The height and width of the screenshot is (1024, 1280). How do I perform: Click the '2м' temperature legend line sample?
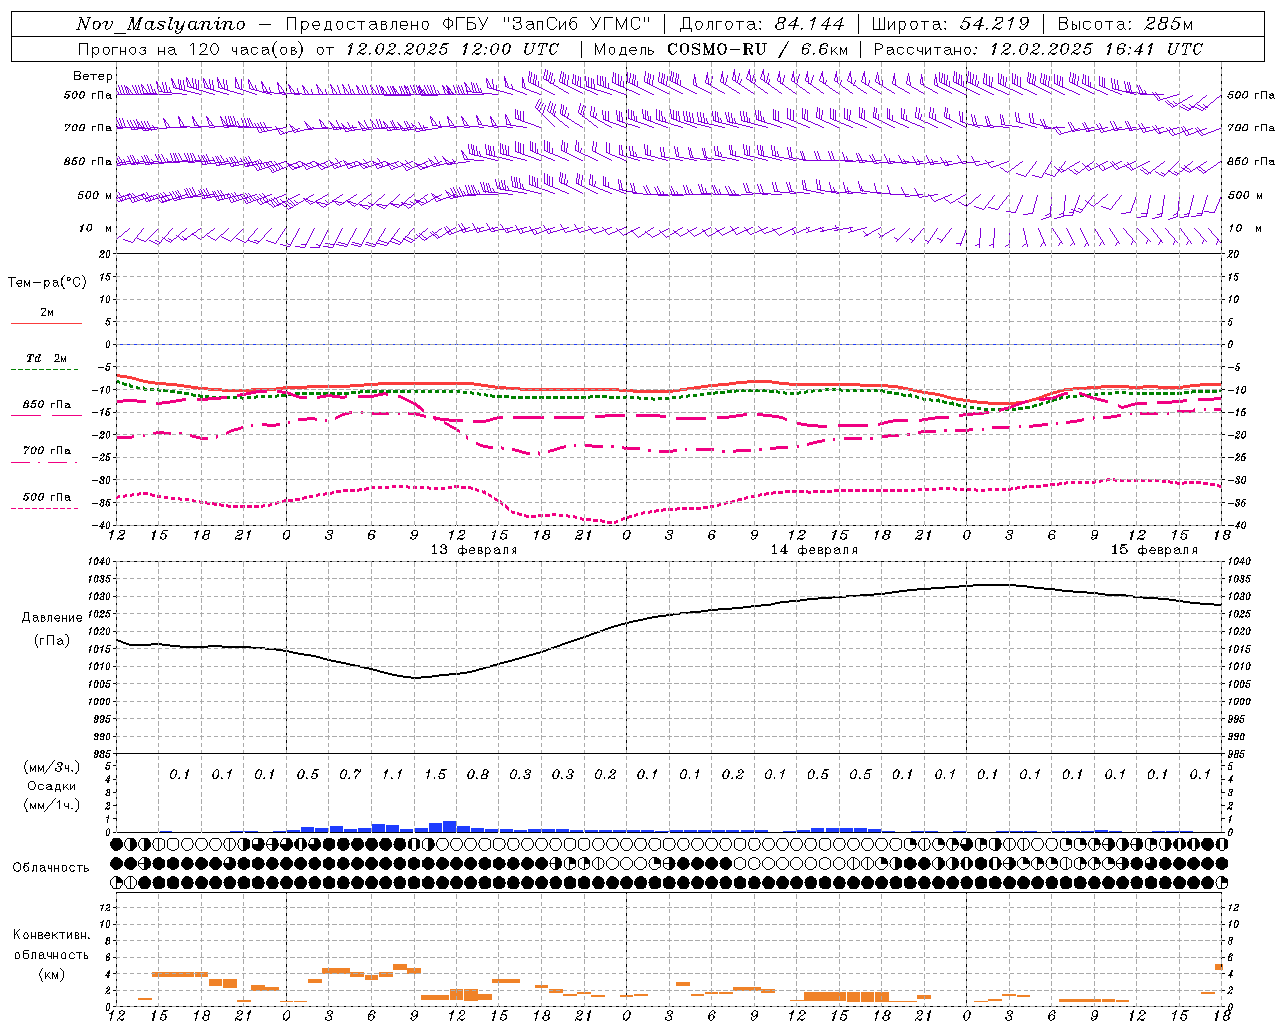click(x=46, y=323)
